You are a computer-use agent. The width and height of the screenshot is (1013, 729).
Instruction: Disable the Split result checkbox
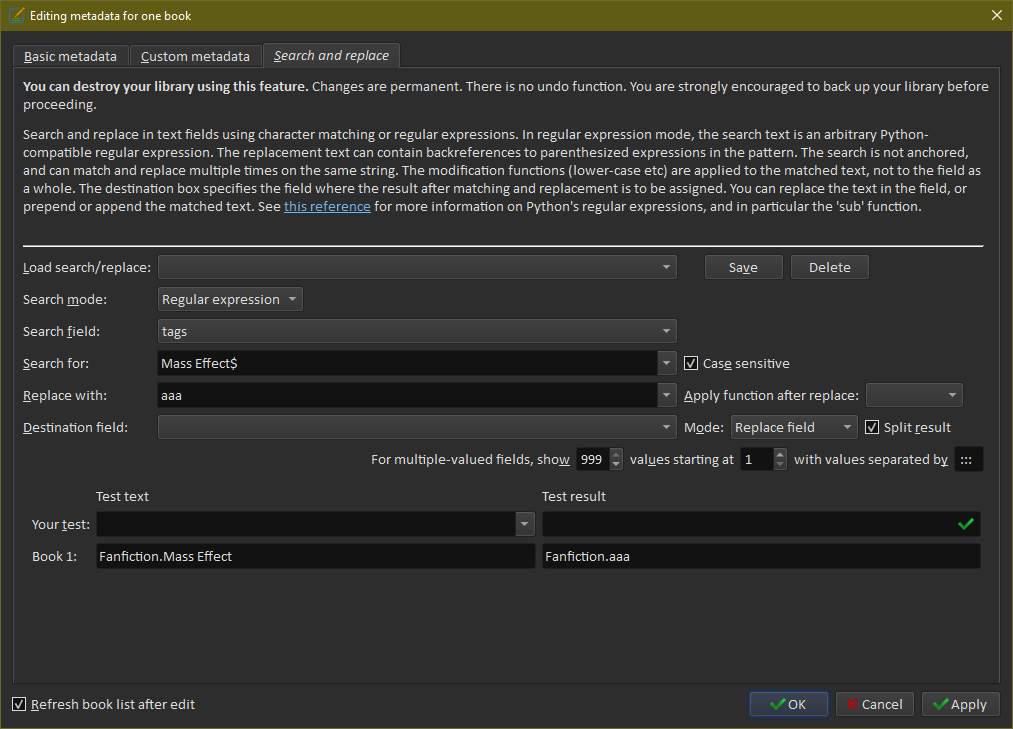tap(872, 427)
